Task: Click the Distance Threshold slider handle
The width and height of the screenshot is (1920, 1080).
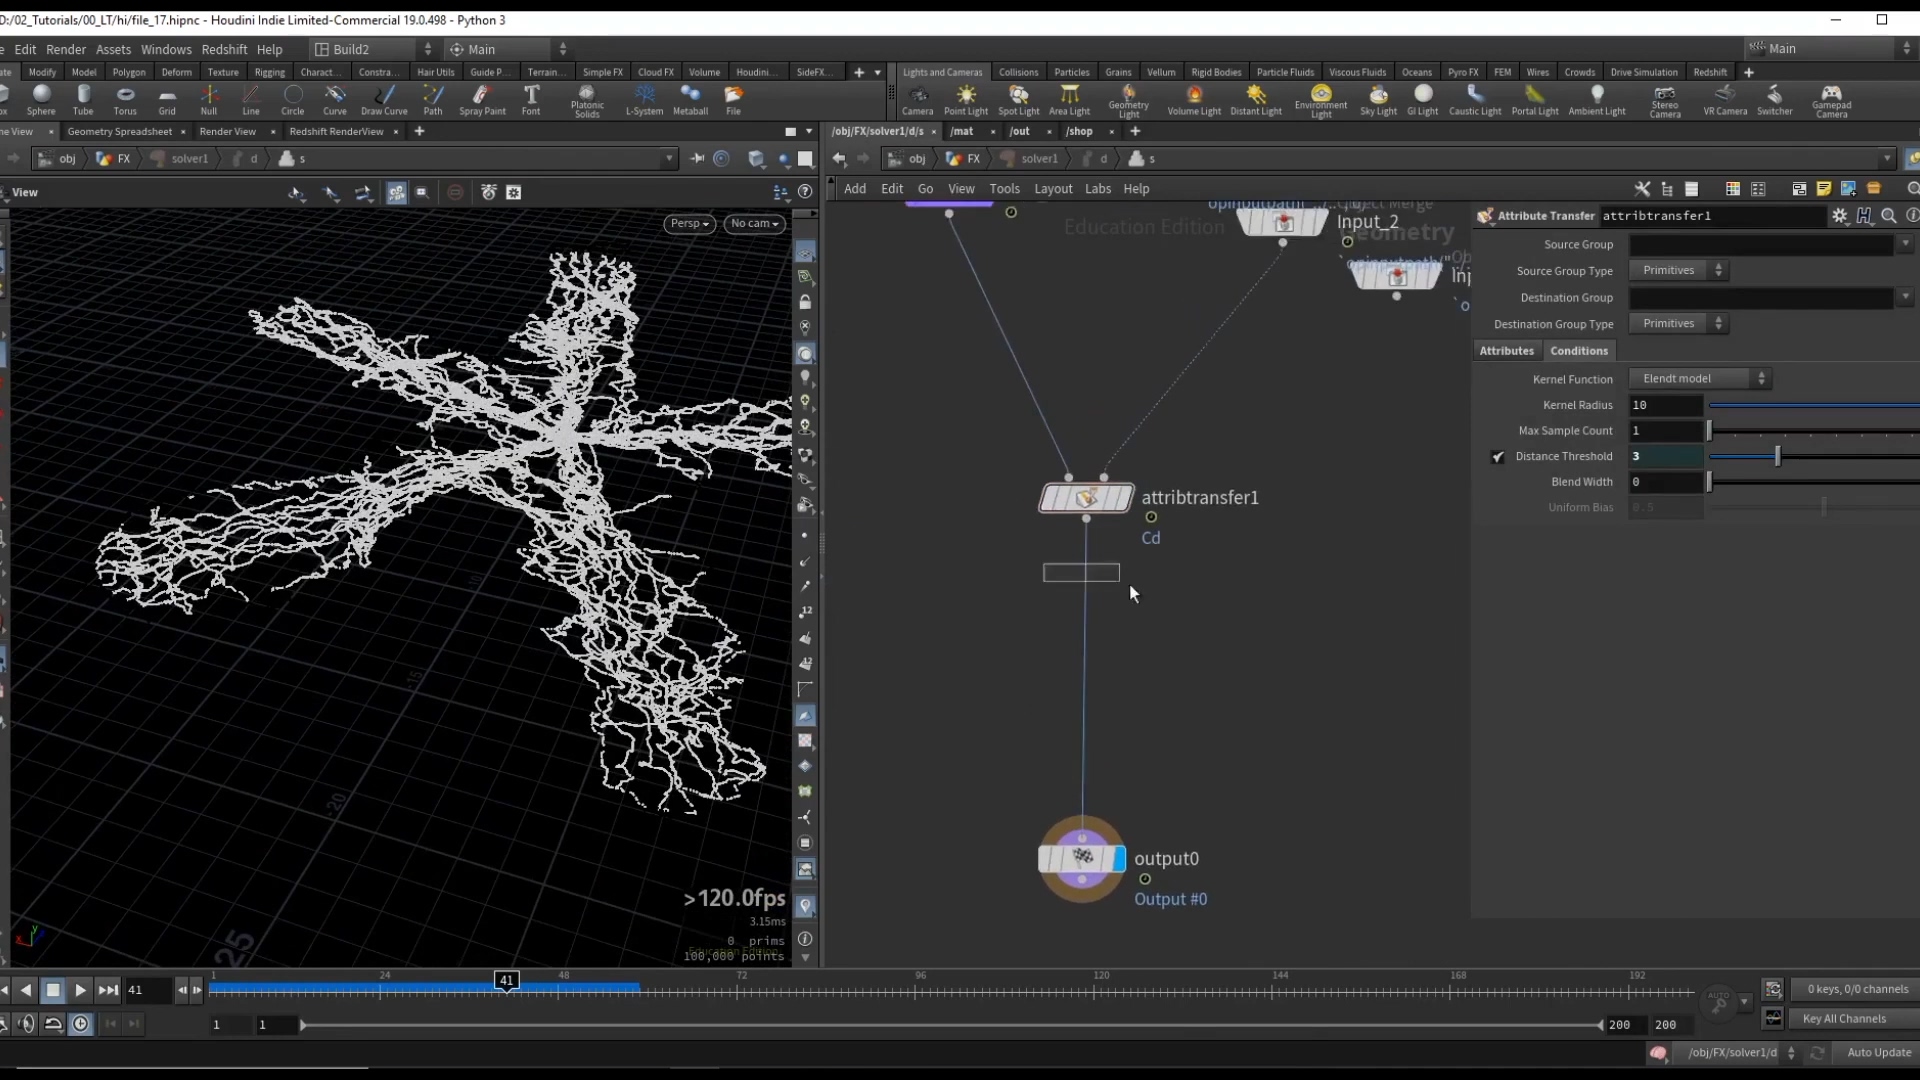Action: [x=1777, y=456]
